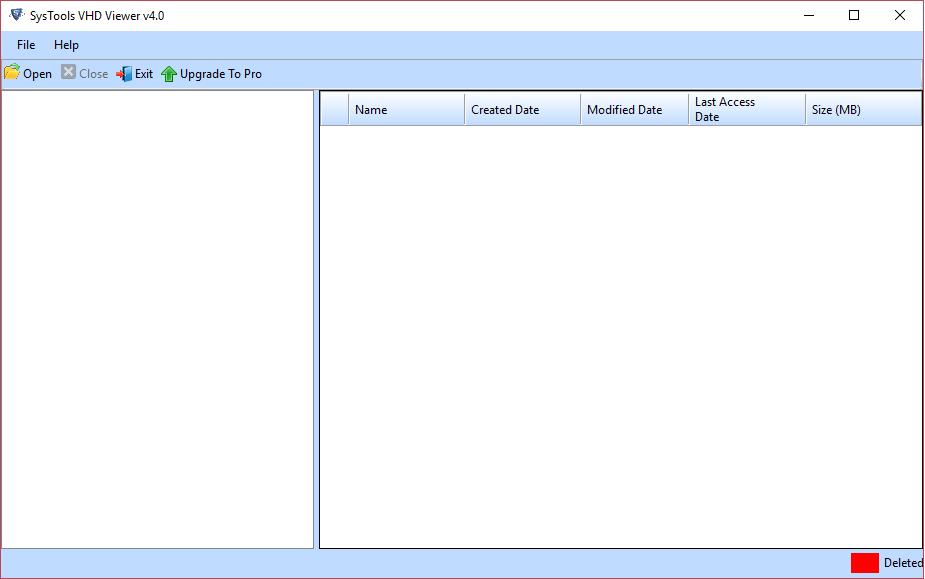Click the red Deleted color swatch
Image resolution: width=925 pixels, height=579 pixels.
[865, 562]
